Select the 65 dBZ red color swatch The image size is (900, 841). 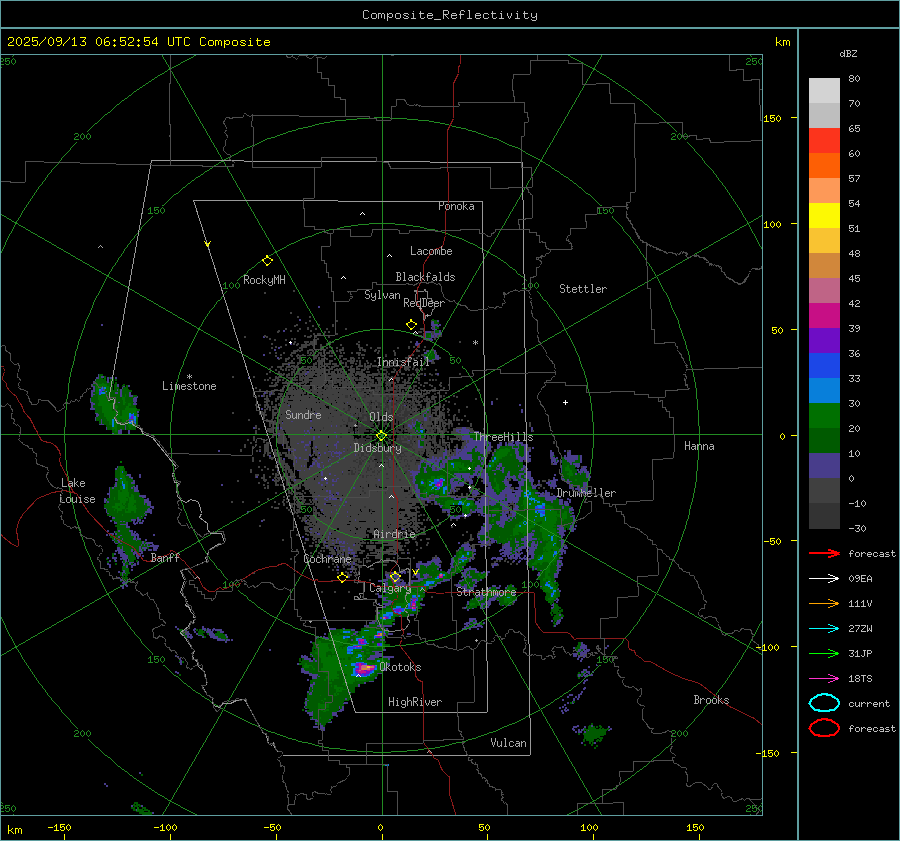coord(824,140)
